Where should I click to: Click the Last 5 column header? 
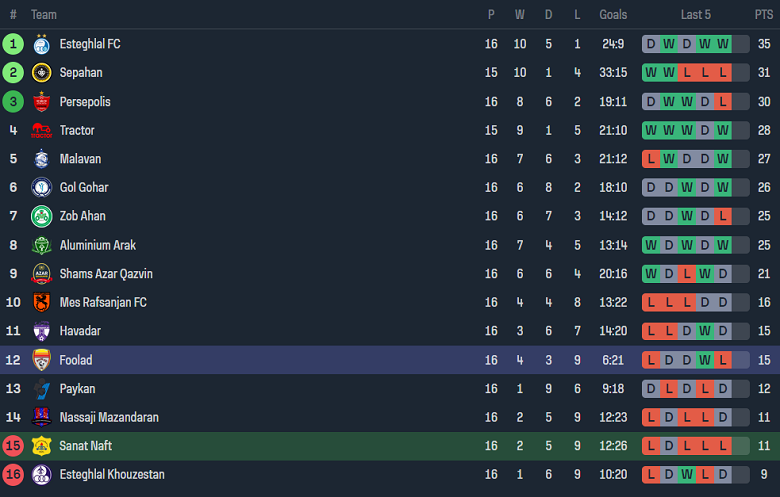point(696,14)
